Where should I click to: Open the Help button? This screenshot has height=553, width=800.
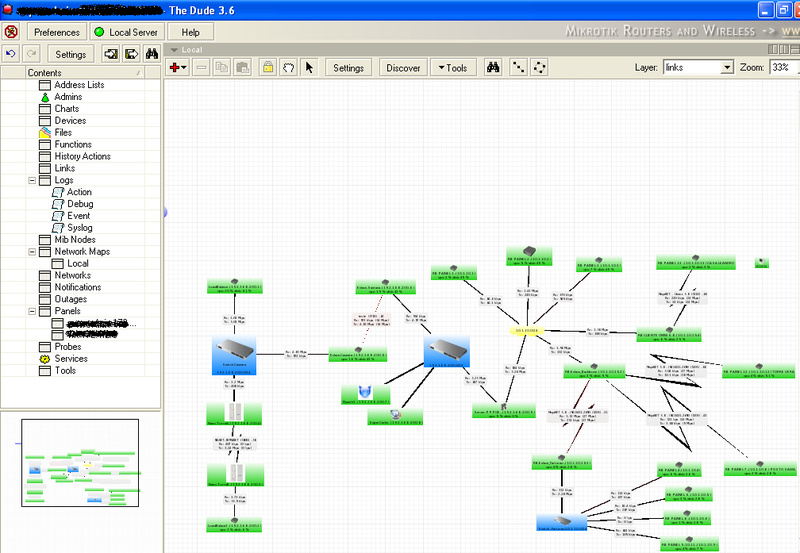tap(190, 32)
